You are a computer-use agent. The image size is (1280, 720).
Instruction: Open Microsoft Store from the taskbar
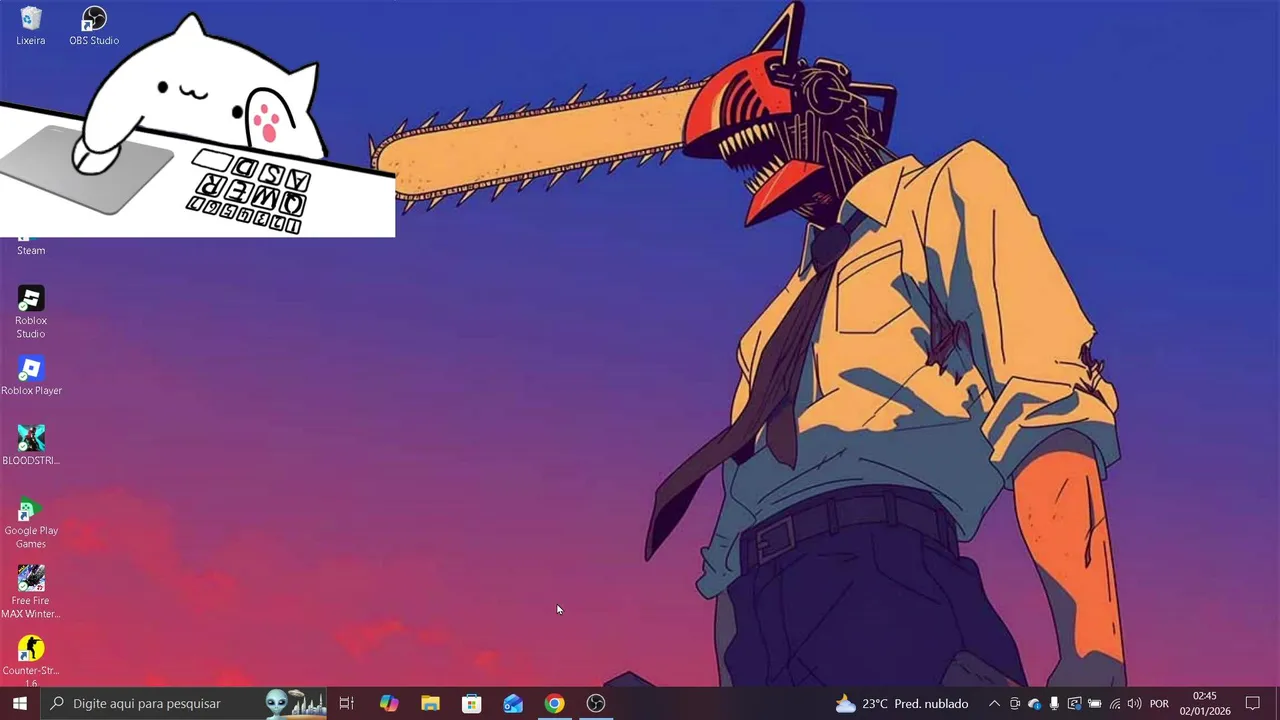click(471, 704)
